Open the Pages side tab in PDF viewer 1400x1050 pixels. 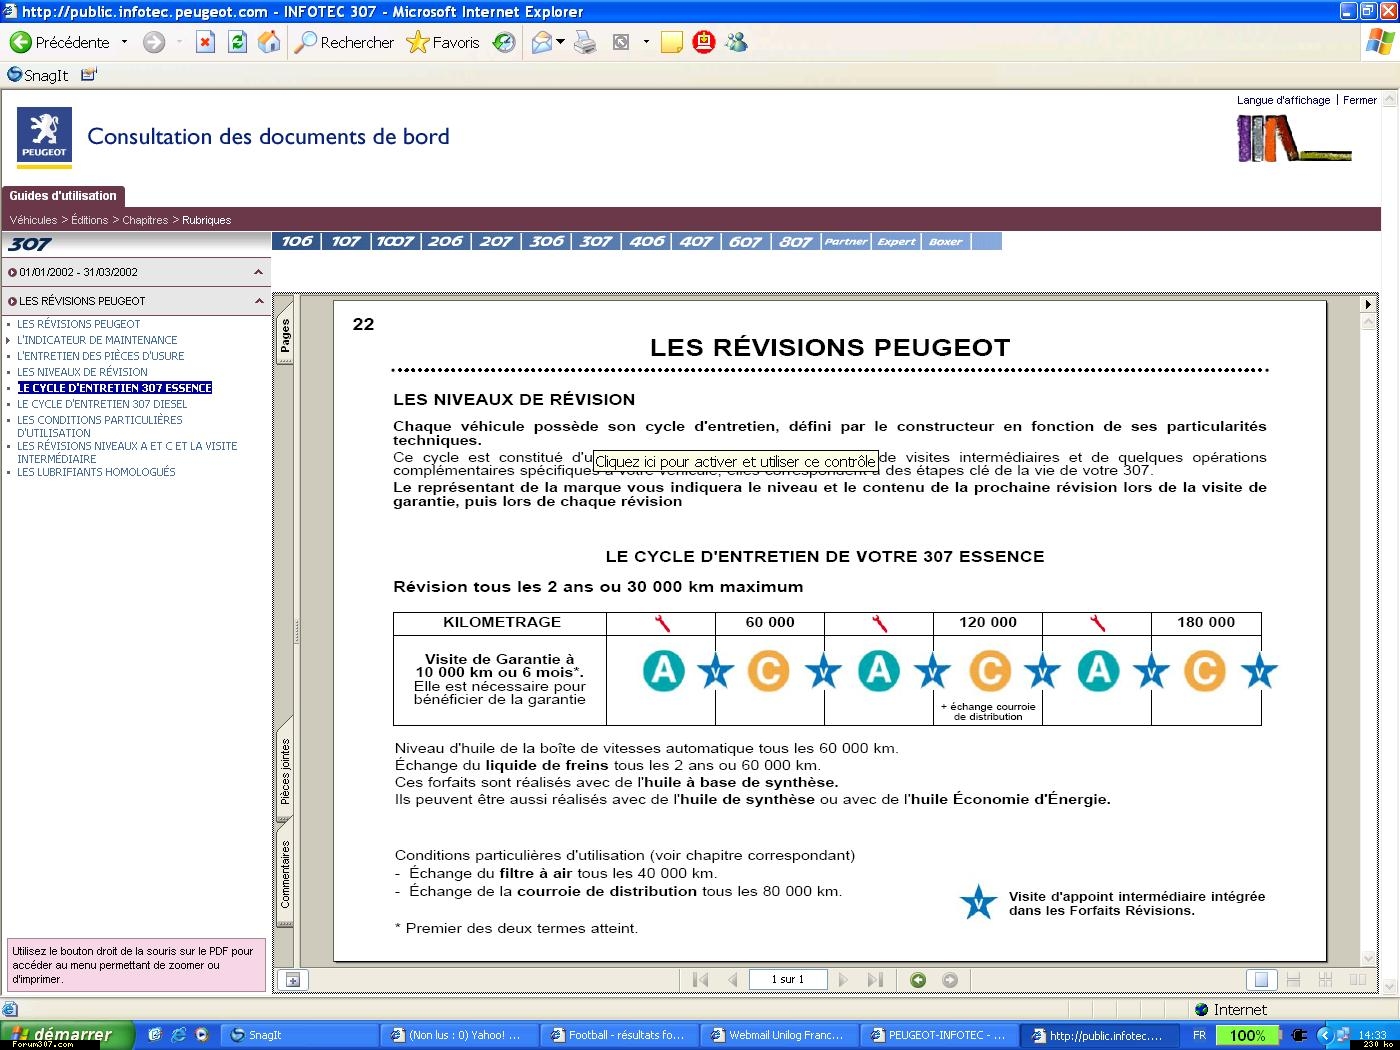(285, 335)
